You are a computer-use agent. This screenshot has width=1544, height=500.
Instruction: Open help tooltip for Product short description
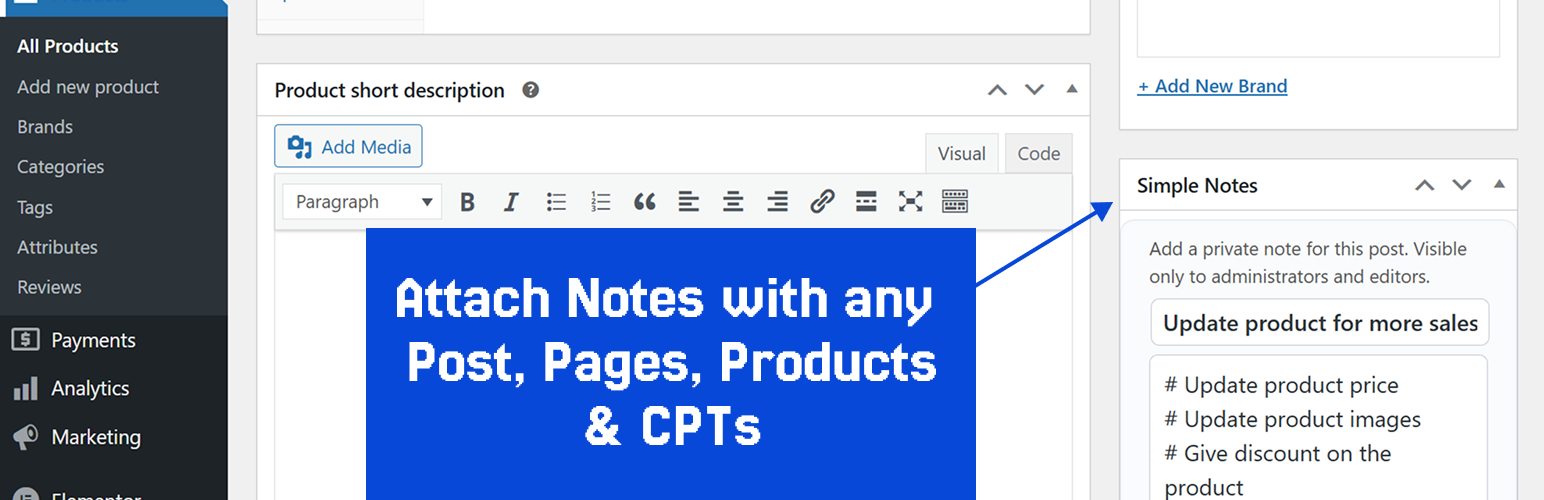tap(531, 90)
